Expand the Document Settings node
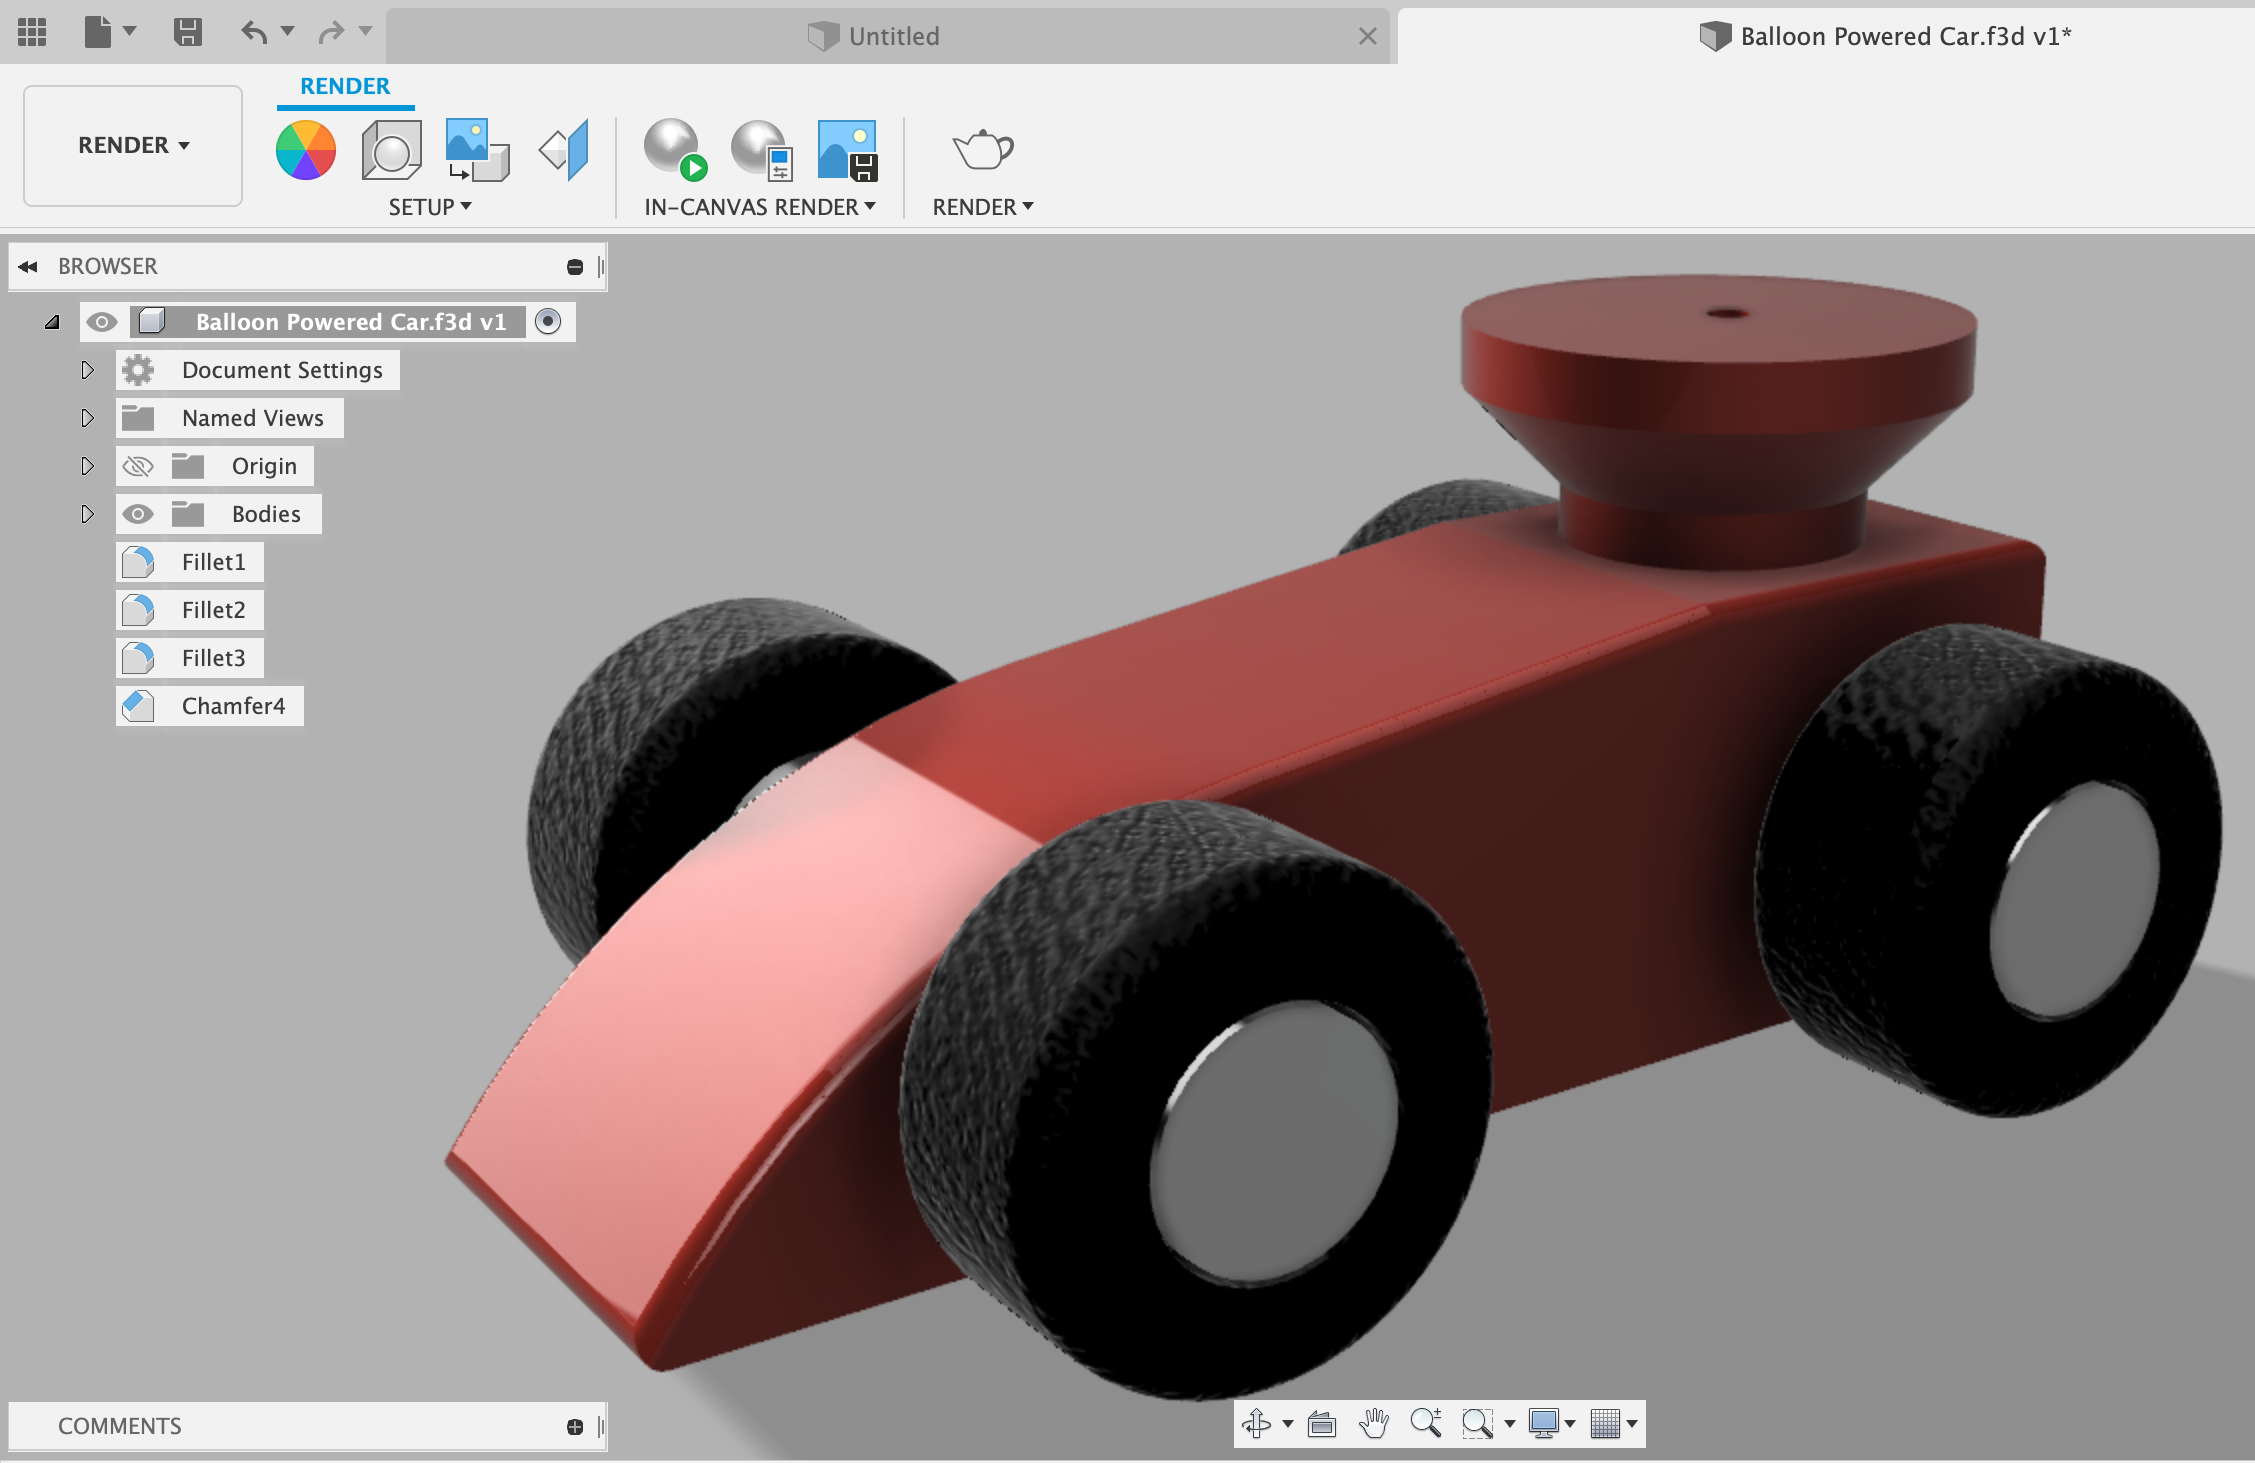 coord(87,370)
